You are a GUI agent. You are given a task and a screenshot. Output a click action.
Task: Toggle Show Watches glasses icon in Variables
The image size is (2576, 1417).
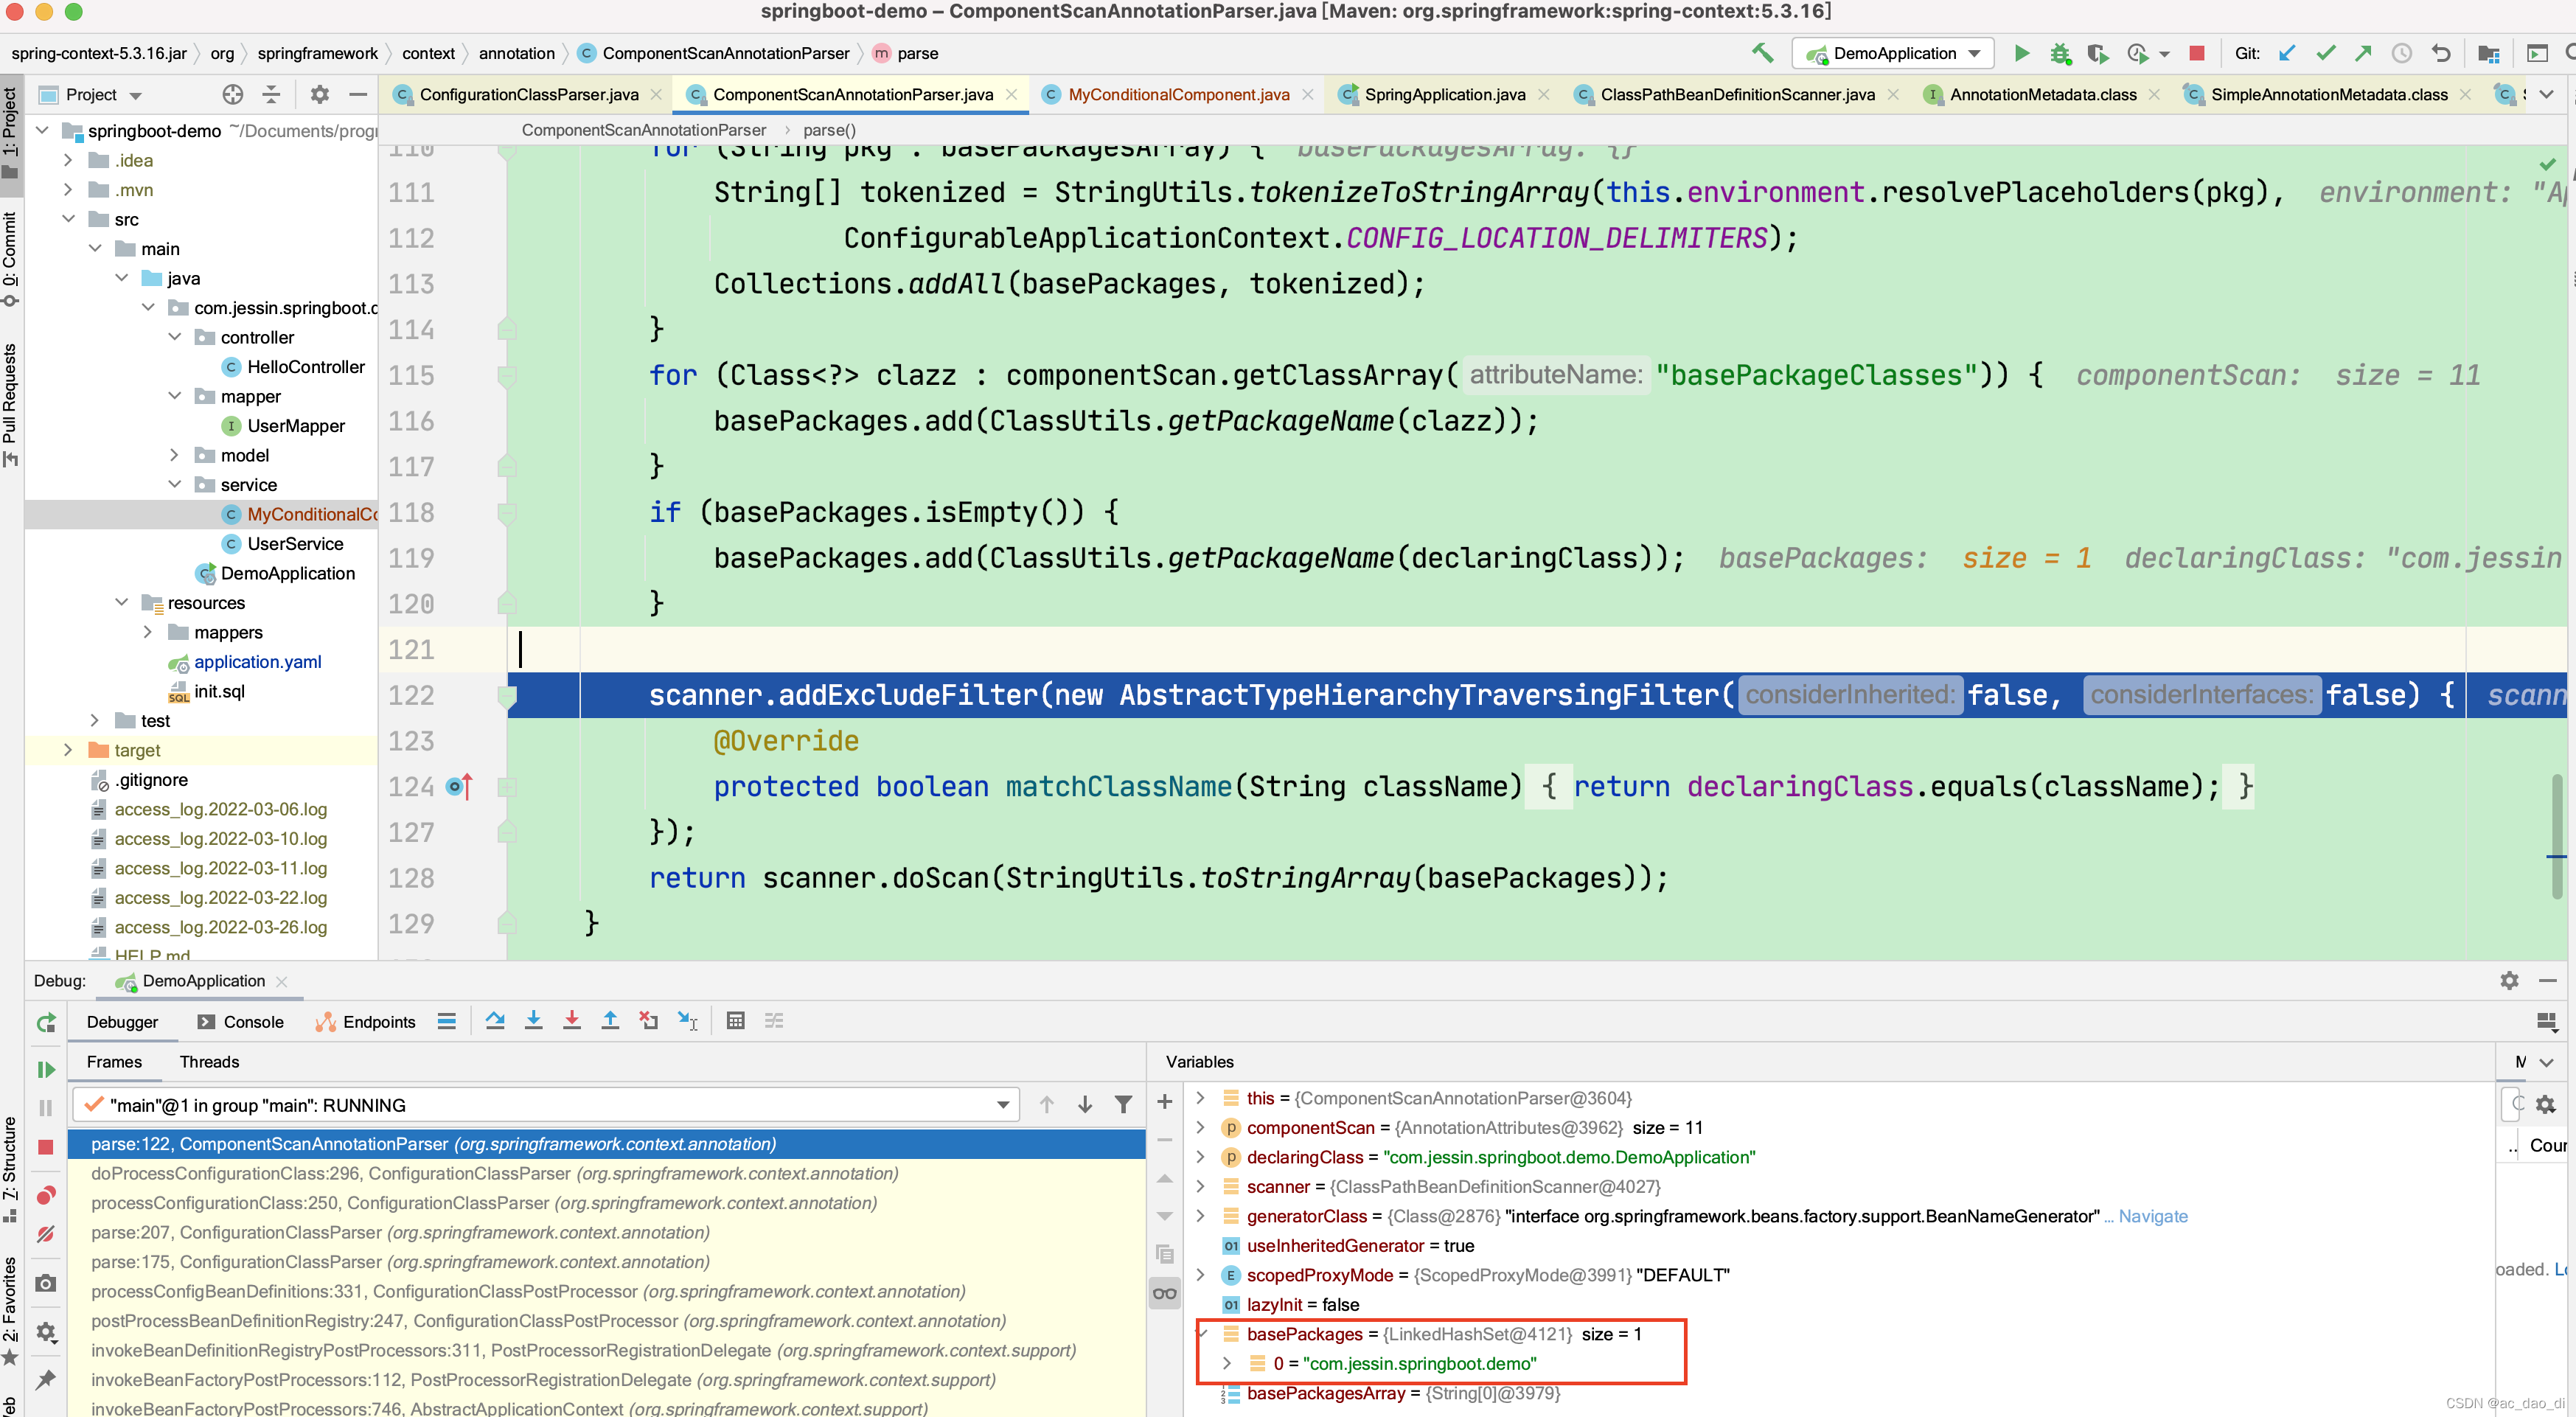tap(1164, 1293)
